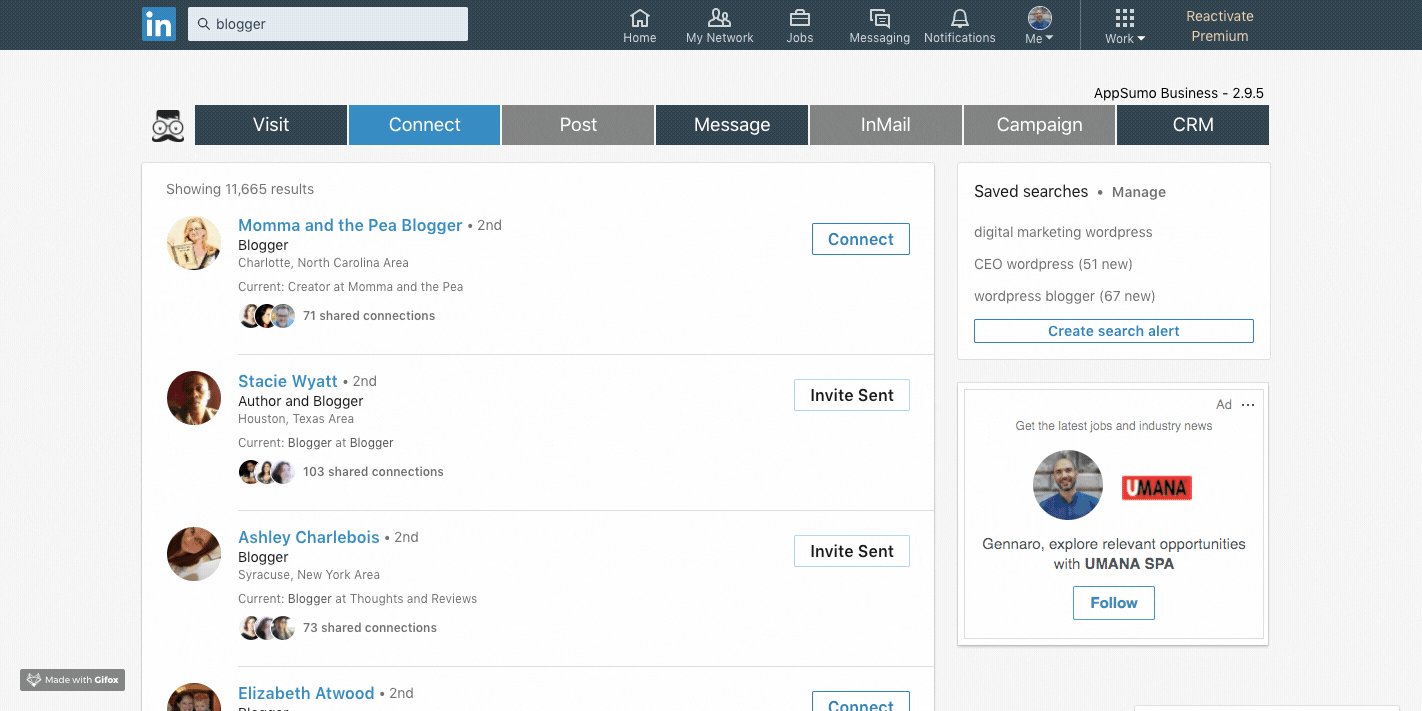Click the Showing 11,665 results text
This screenshot has height=711, width=1422.
pos(240,189)
